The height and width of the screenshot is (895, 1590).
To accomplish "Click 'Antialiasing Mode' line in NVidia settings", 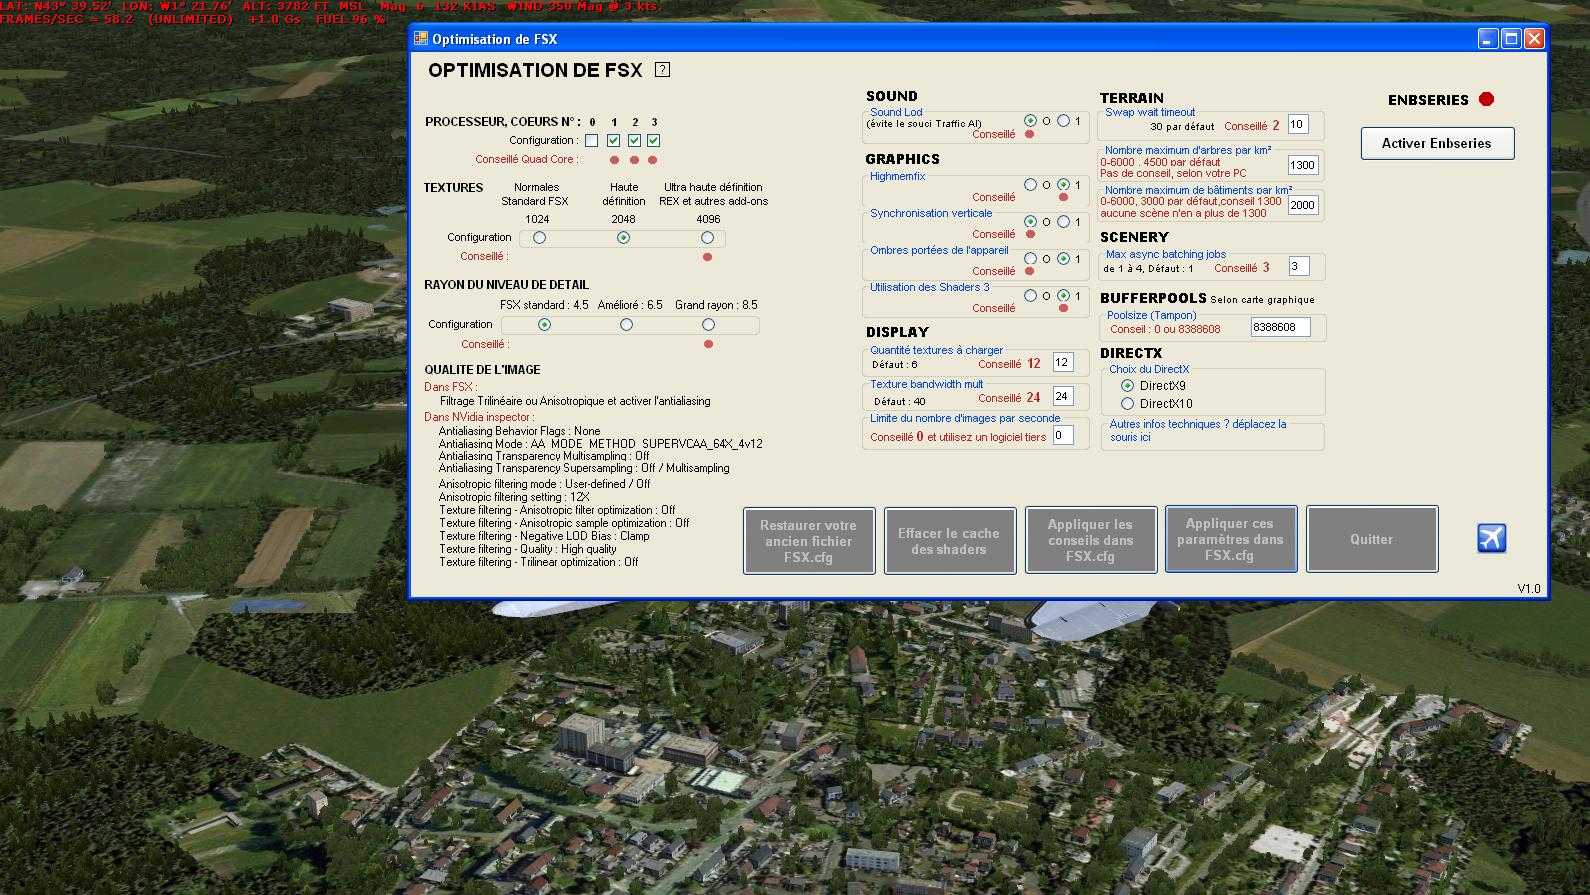I will 600,444.
